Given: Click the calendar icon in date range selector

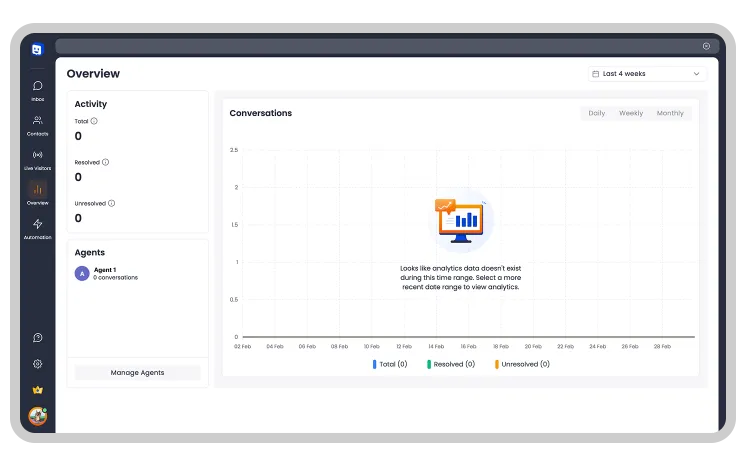Looking at the screenshot, I should click(595, 74).
